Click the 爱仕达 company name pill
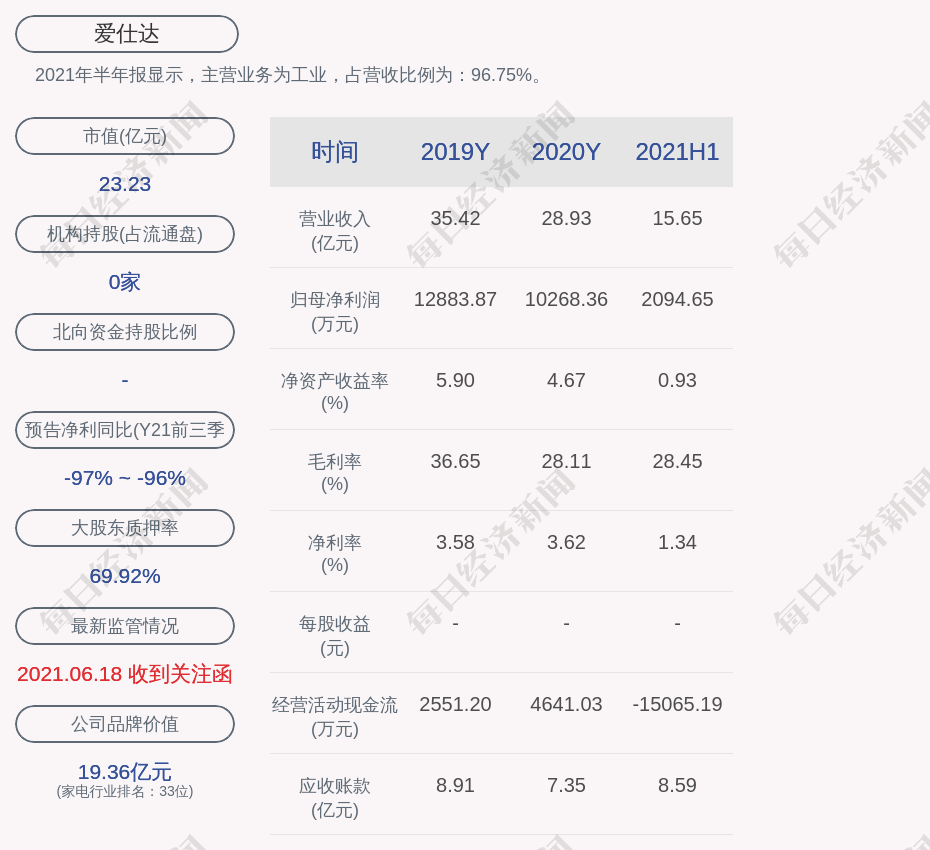Viewport: 930px width, 850px height. (127, 34)
